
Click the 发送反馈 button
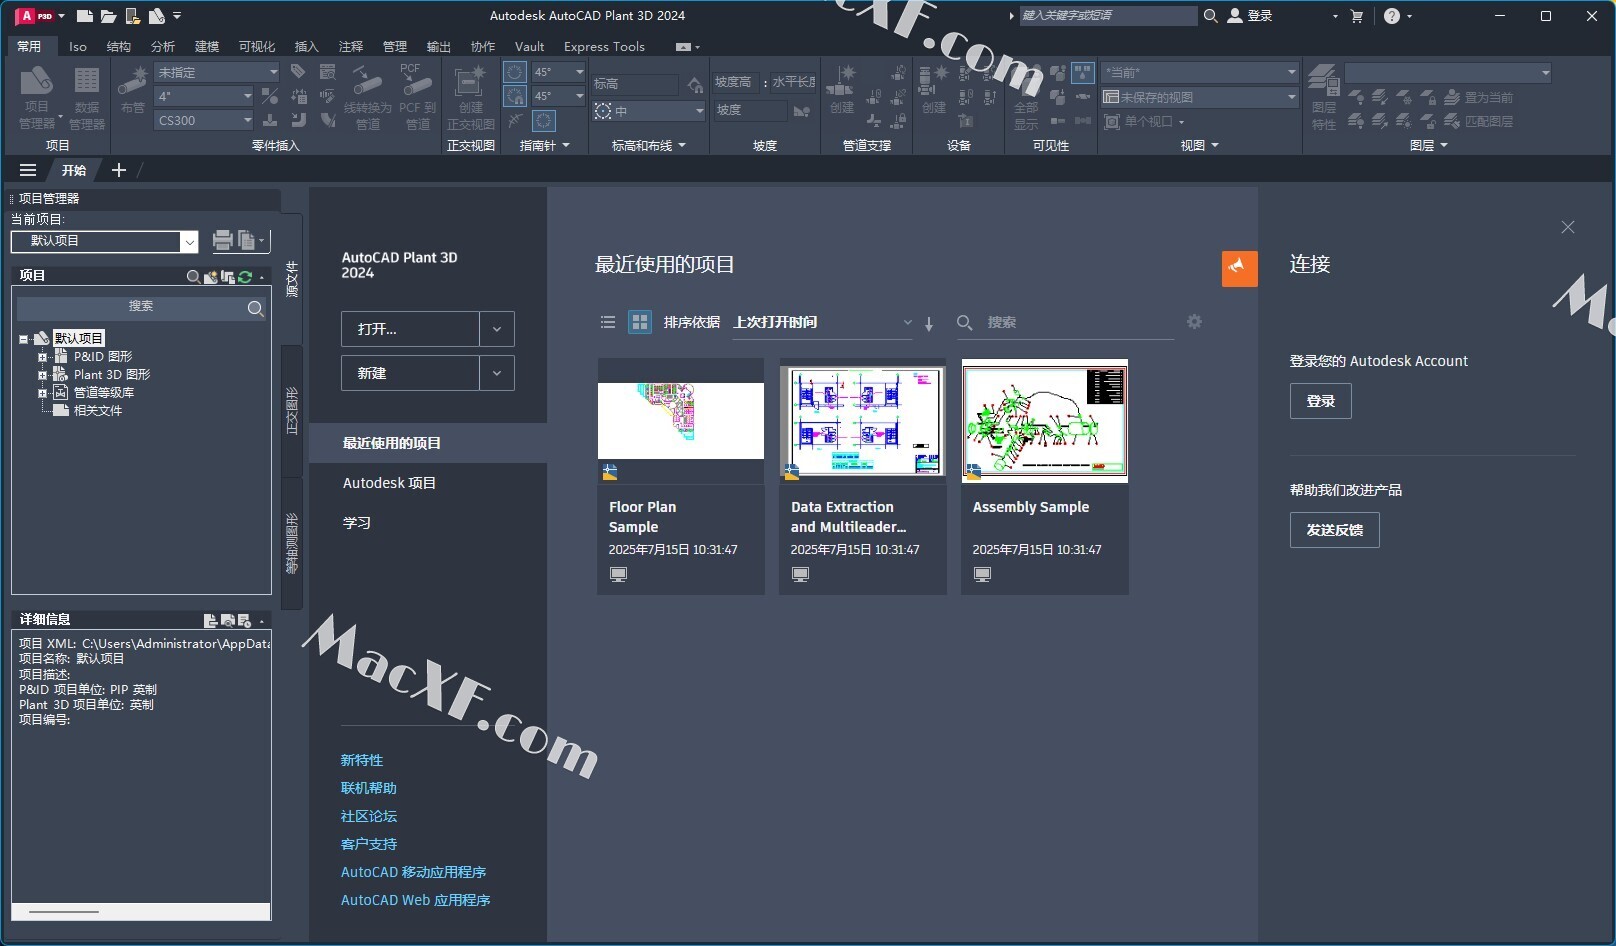1334,530
